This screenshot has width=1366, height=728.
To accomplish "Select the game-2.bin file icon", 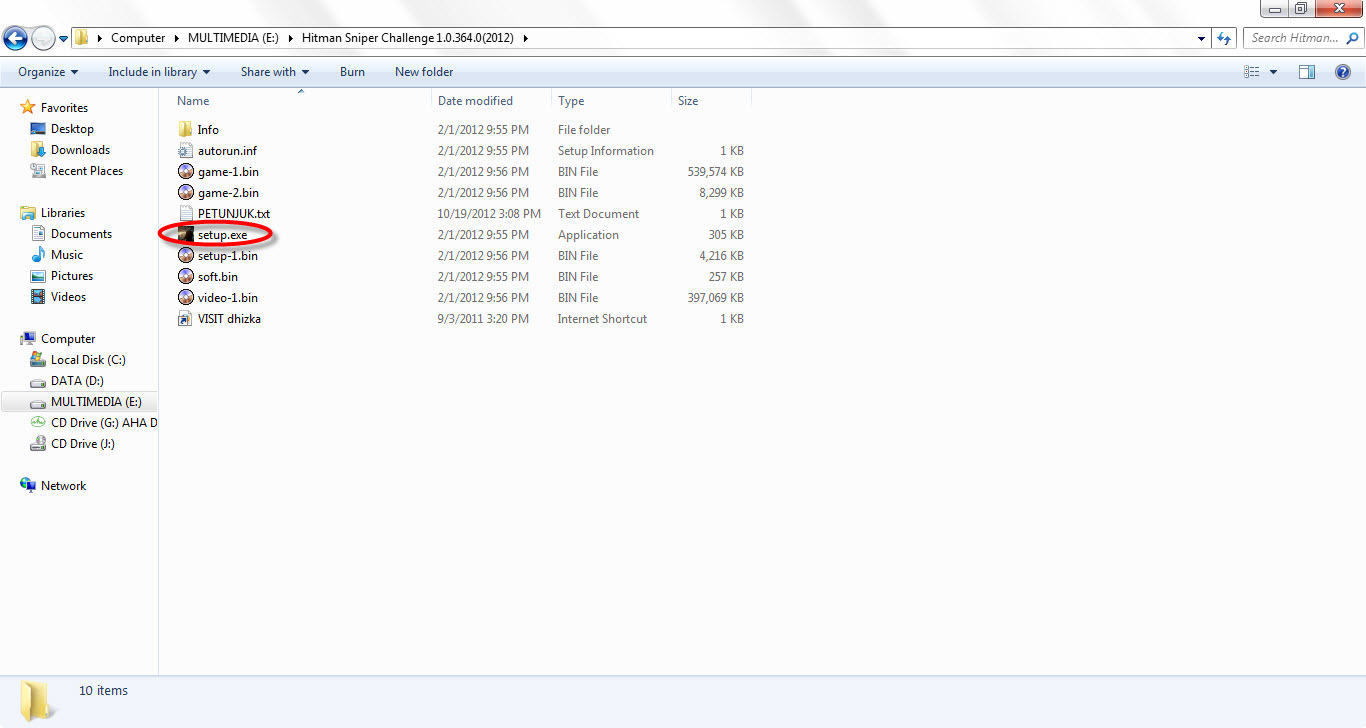I will [x=185, y=193].
